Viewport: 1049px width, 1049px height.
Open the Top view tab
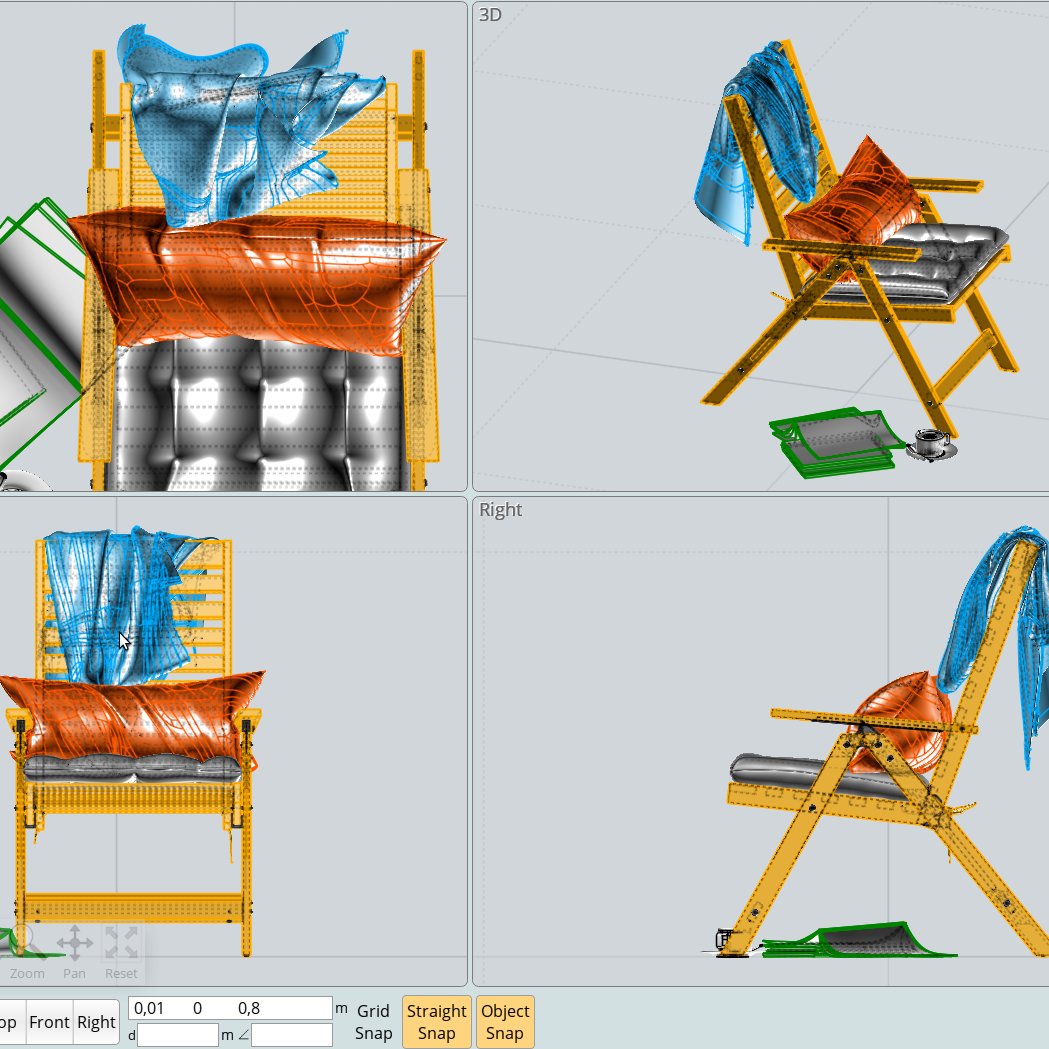(x=8, y=1022)
